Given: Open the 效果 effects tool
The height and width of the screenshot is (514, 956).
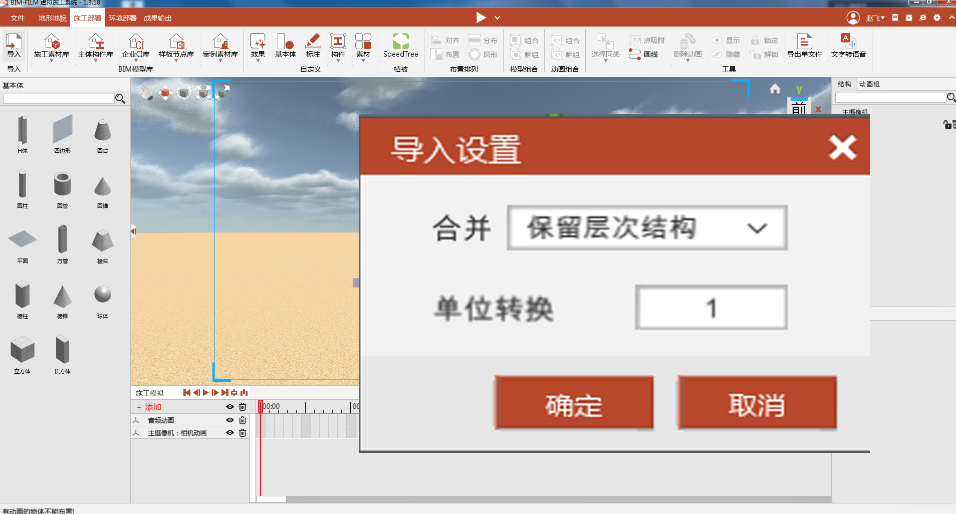Looking at the screenshot, I should tap(258, 46).
